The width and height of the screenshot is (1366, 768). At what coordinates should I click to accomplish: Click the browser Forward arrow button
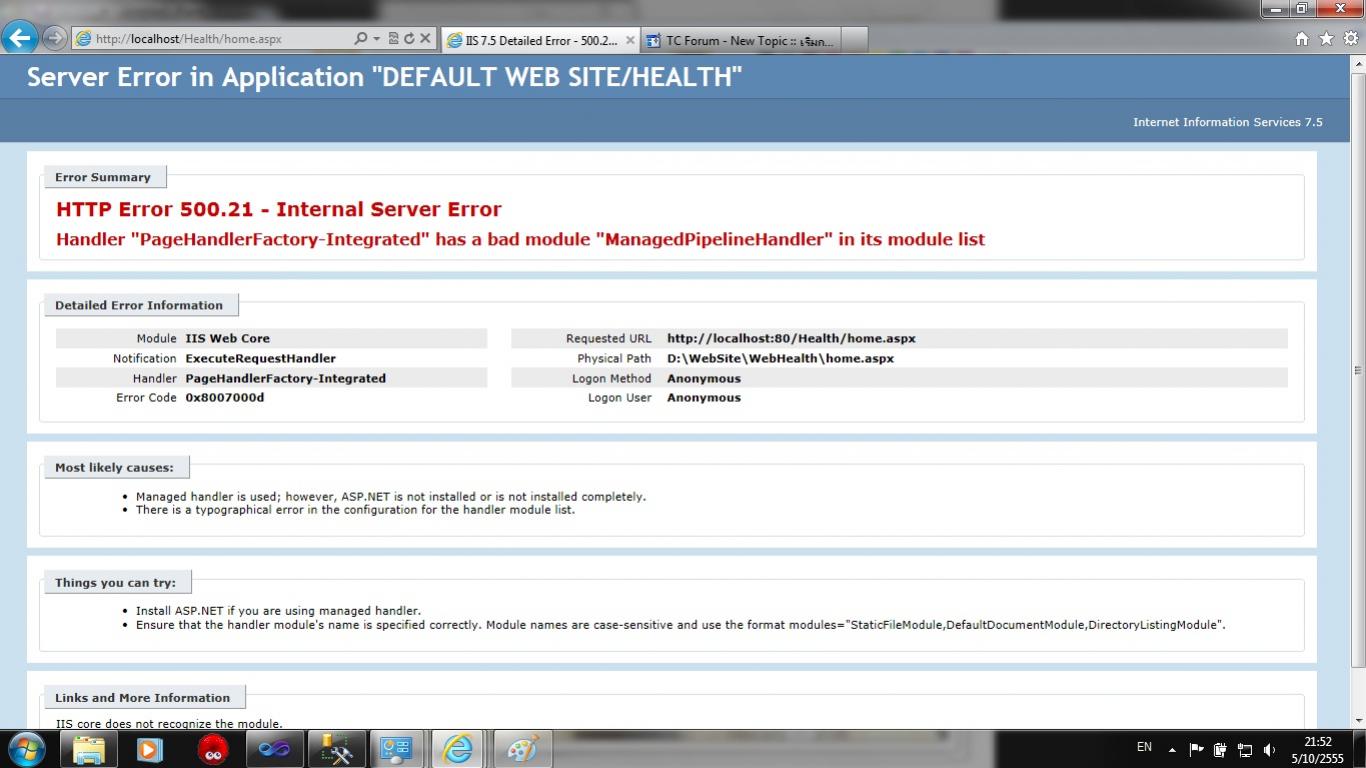55,39
